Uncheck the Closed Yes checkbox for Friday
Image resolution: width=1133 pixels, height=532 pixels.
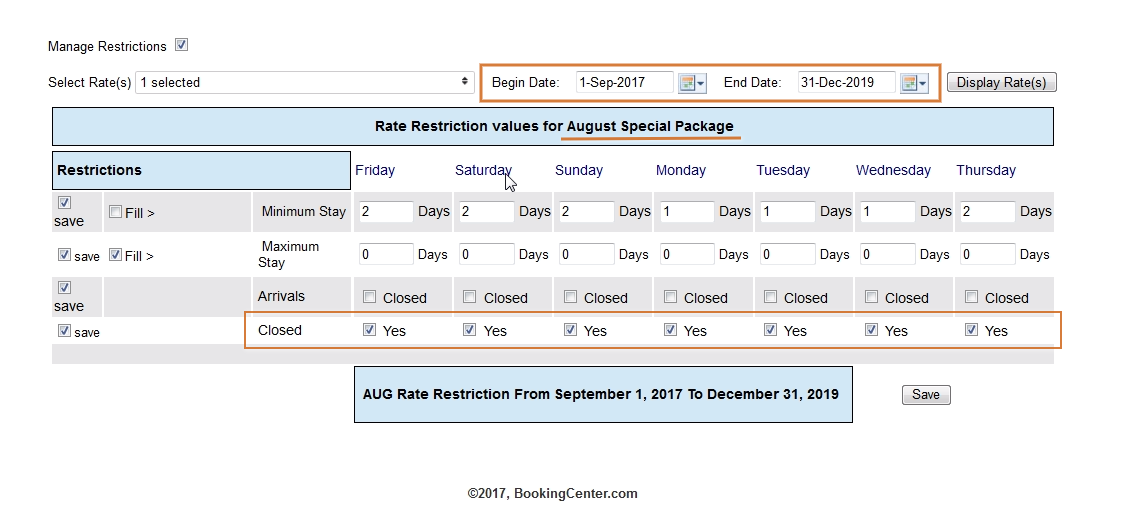[x=369, y=330]
